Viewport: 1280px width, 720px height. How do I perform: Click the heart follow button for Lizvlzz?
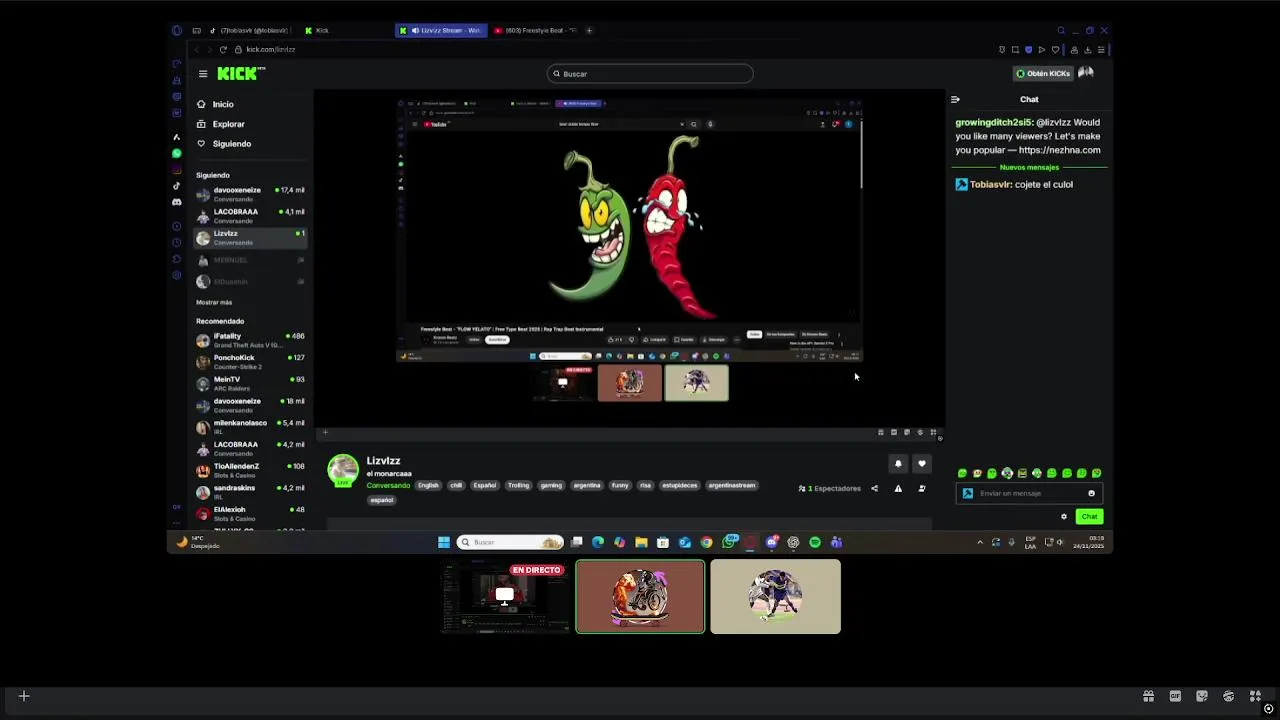(922, 463)
